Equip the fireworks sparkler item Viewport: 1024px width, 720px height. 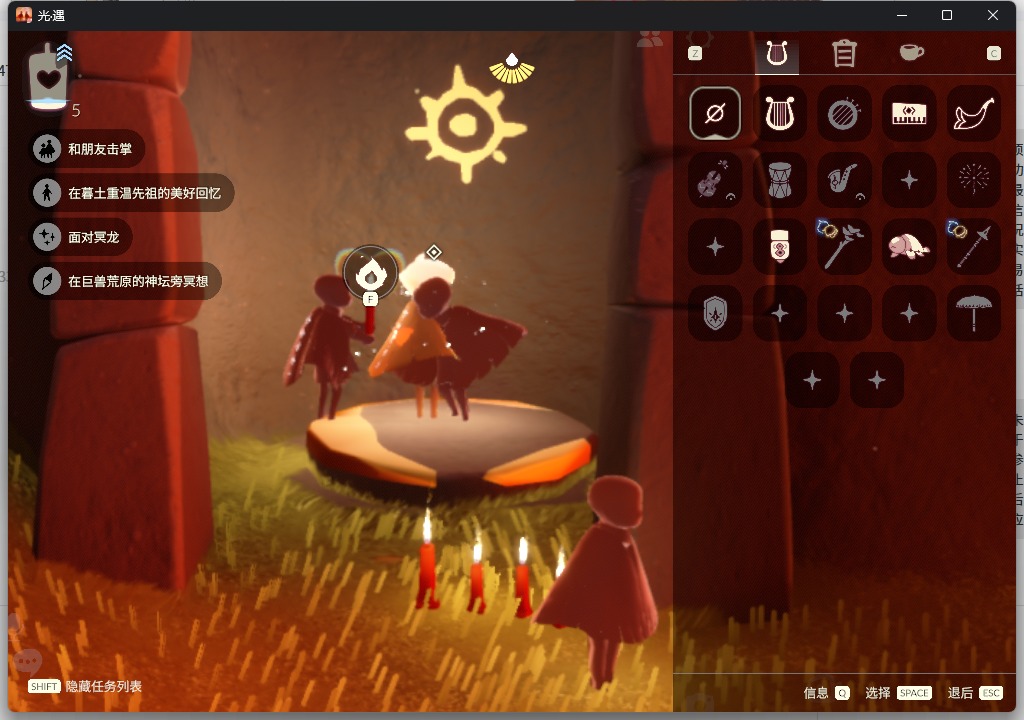click(x=974, y=180)
